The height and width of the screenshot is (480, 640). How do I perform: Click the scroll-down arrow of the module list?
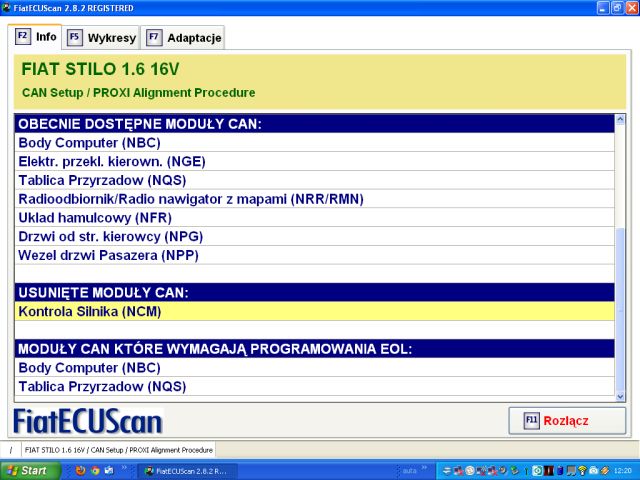point(620,396)
